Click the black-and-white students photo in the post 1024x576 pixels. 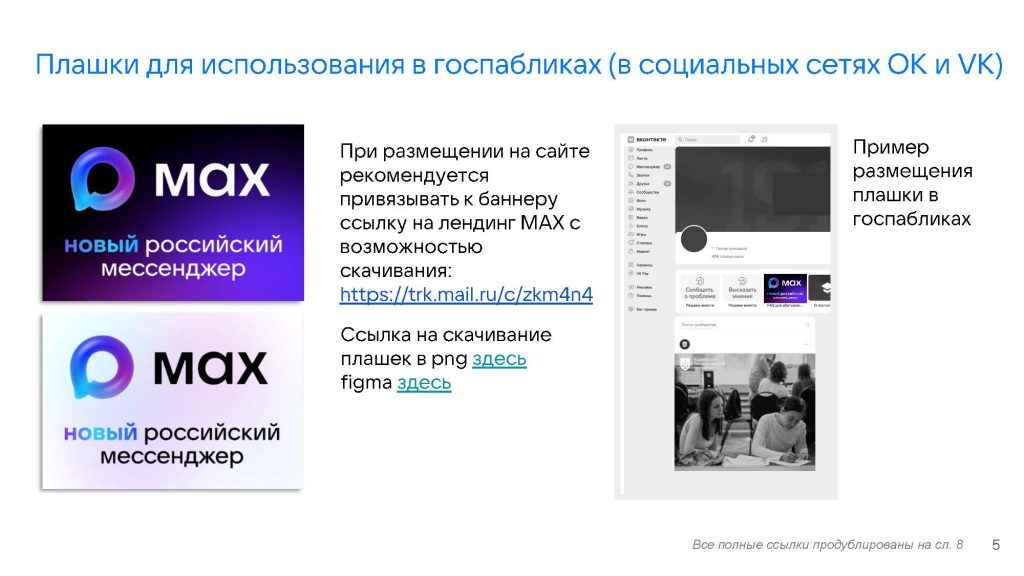tap(744, 411)
